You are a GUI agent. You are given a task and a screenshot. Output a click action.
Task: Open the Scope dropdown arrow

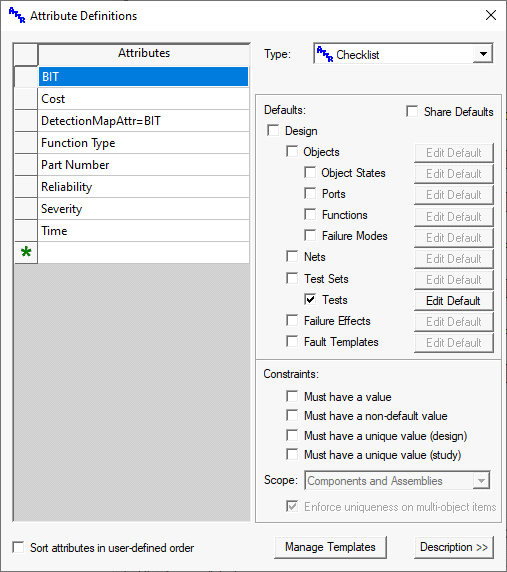pyautogui.click(x=481, y=480)
